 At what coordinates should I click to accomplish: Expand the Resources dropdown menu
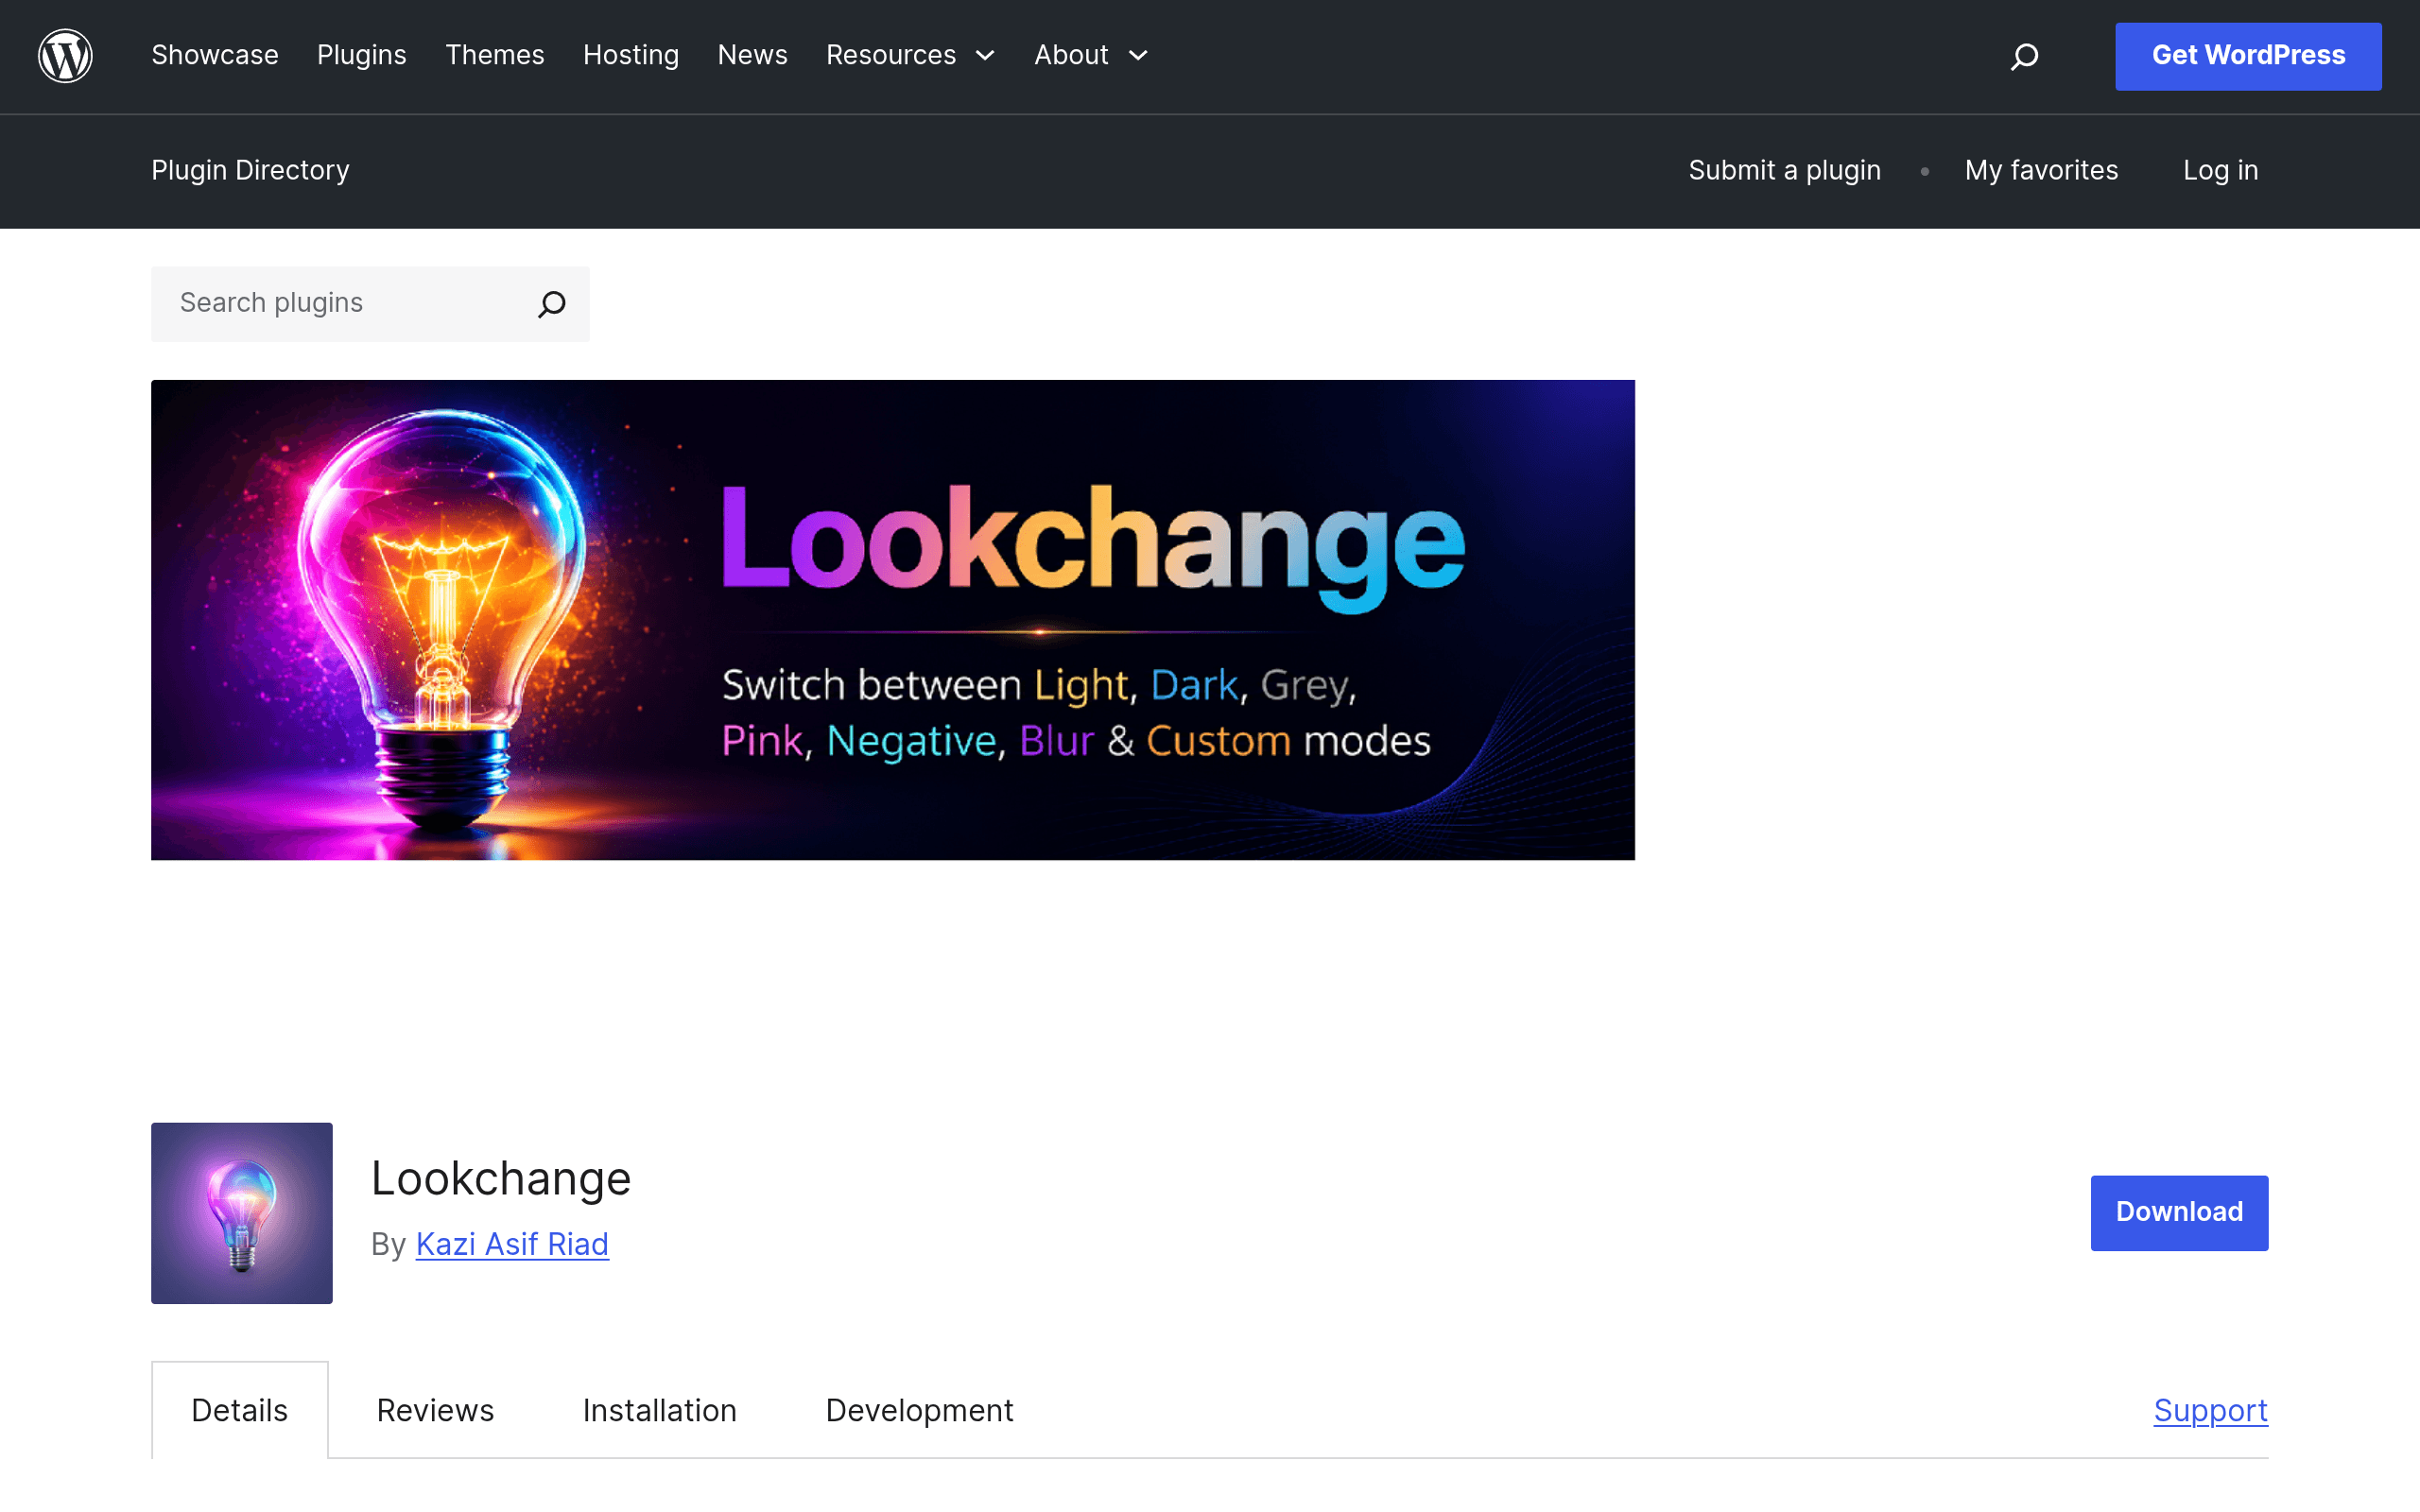[x=911, y=56]
